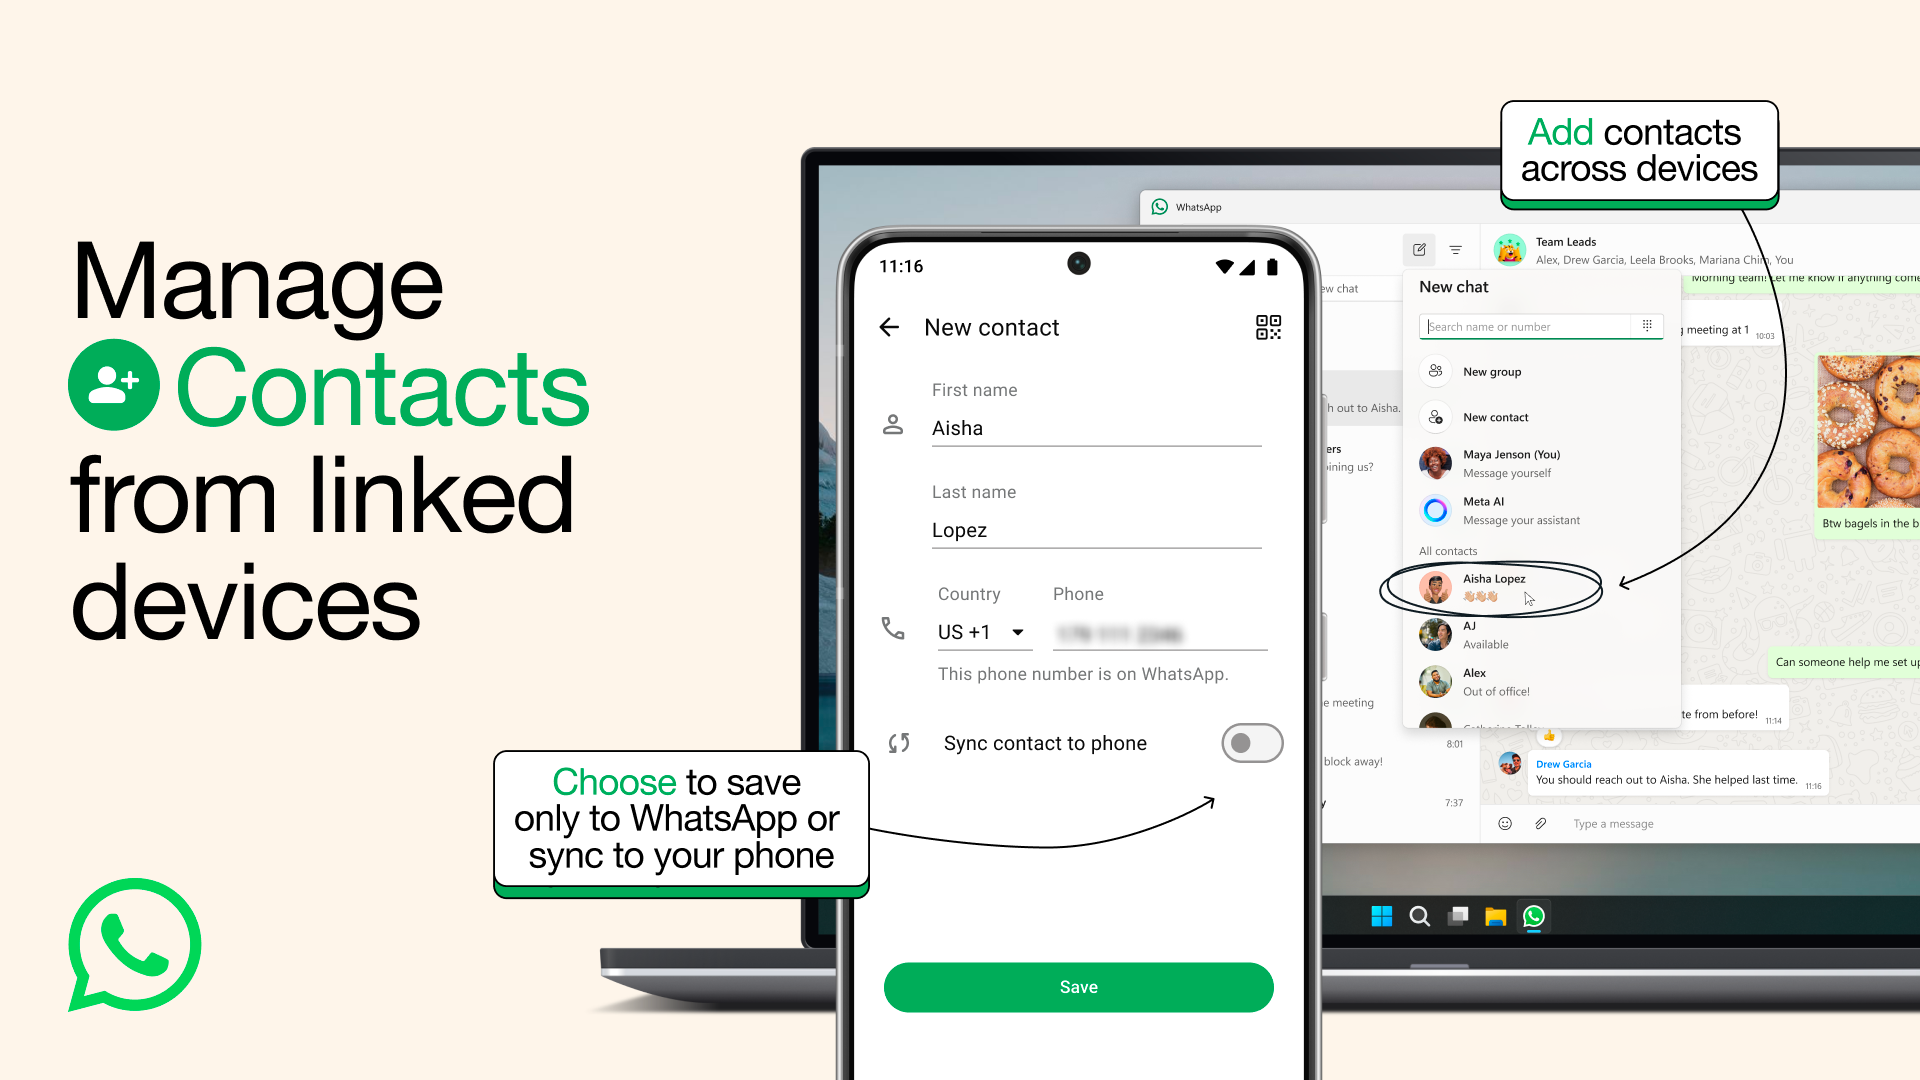Select New contact menu item
The width and height of the screenshot is (1920, 1080).
(1495, 417)
